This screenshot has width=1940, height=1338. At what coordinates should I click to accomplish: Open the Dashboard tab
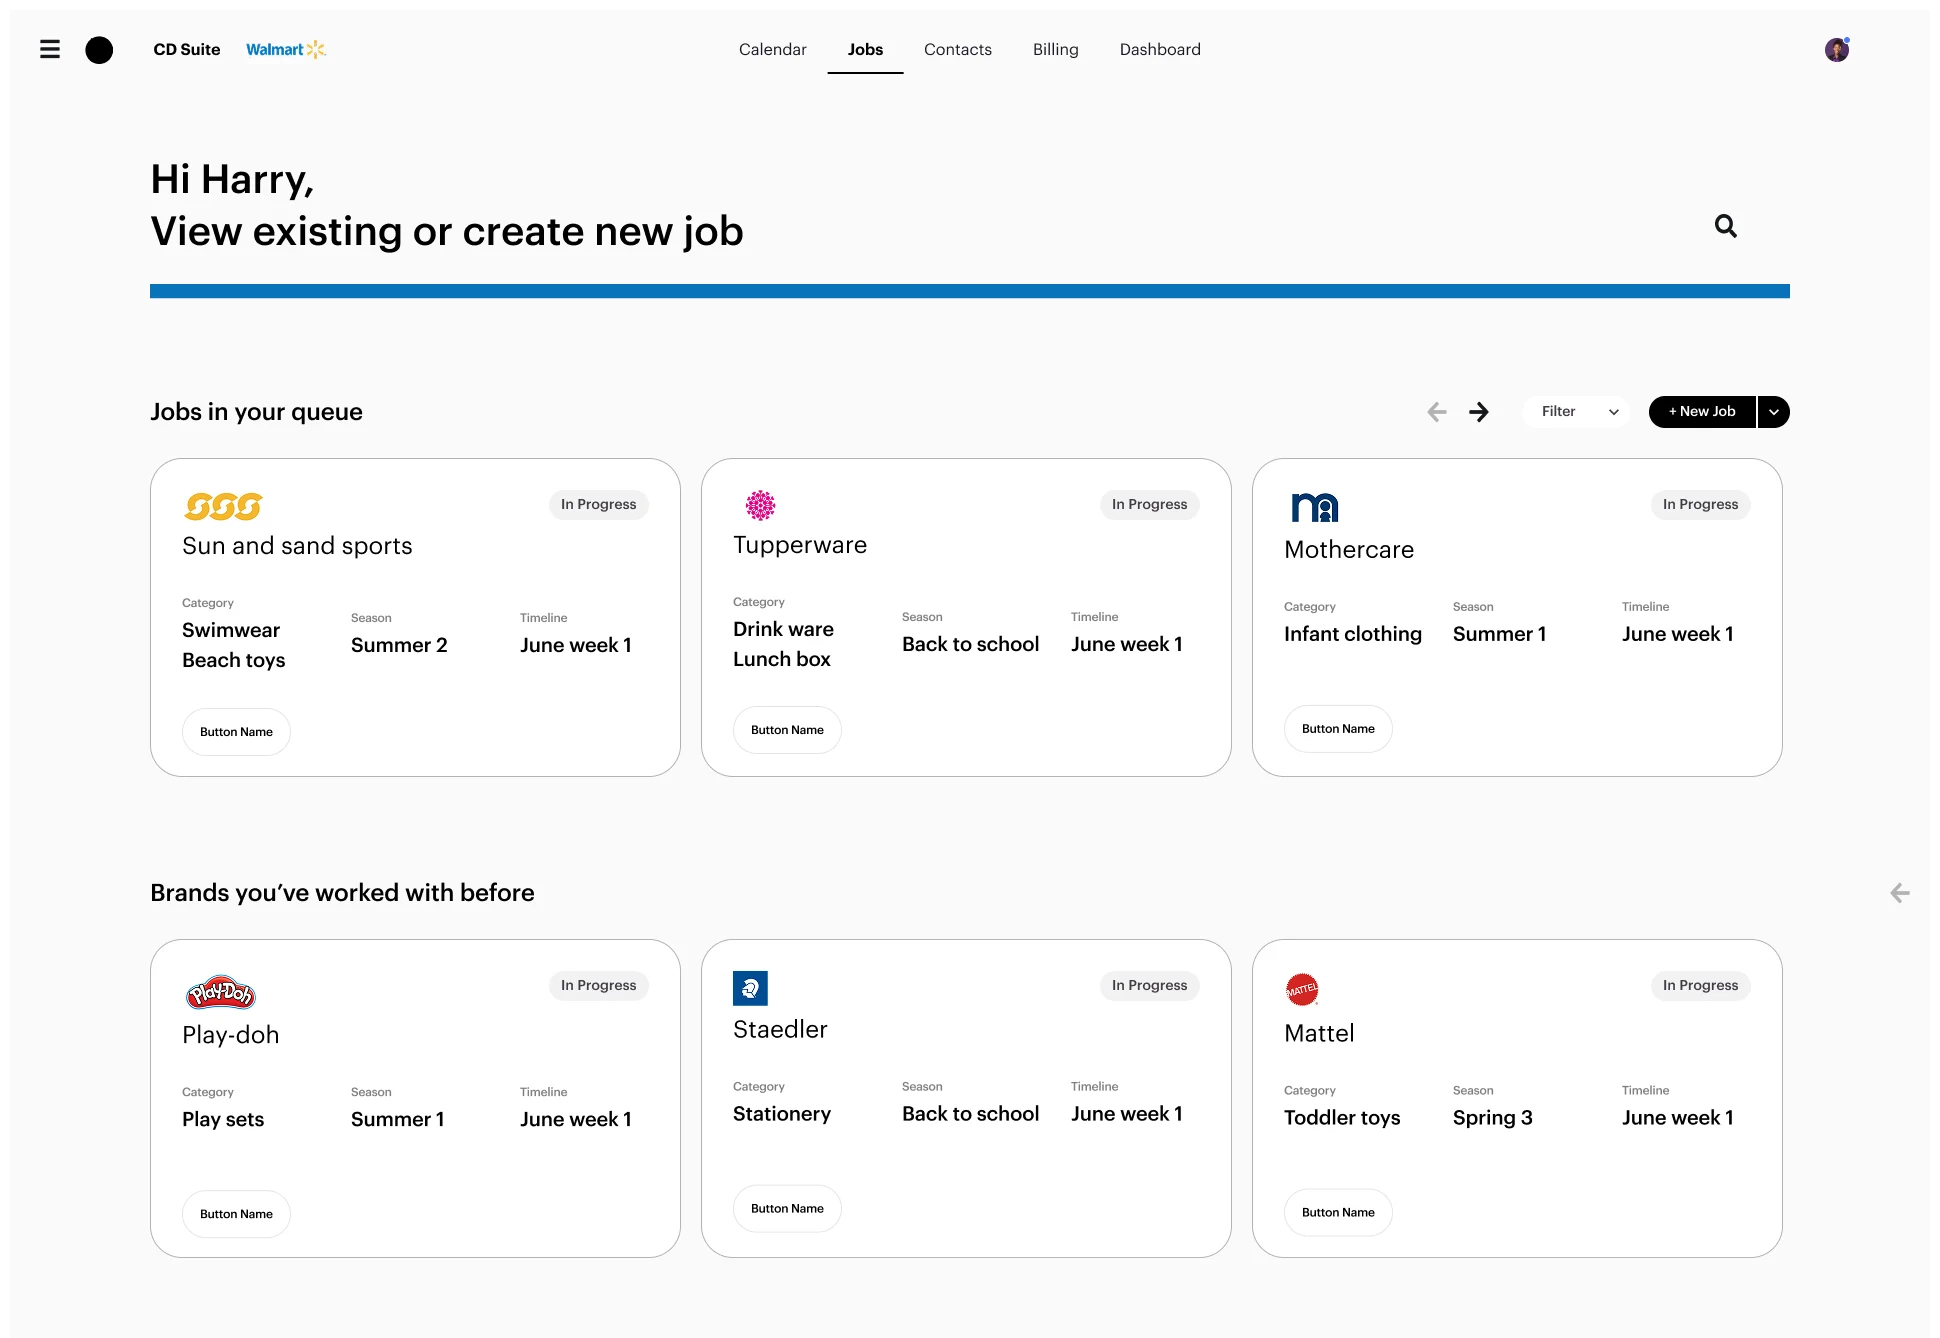pyautogui.click(x=1160, y=49)
